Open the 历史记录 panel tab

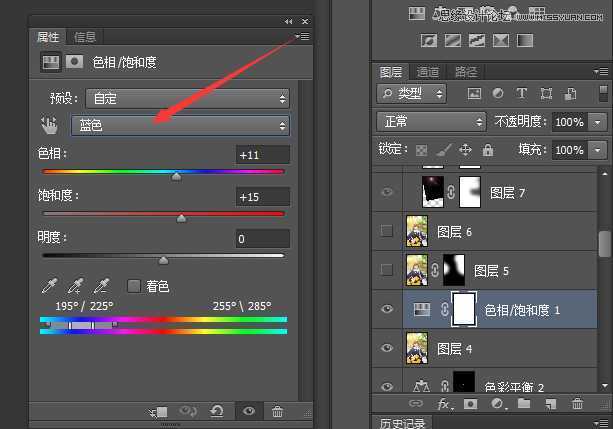pos(402,424)
